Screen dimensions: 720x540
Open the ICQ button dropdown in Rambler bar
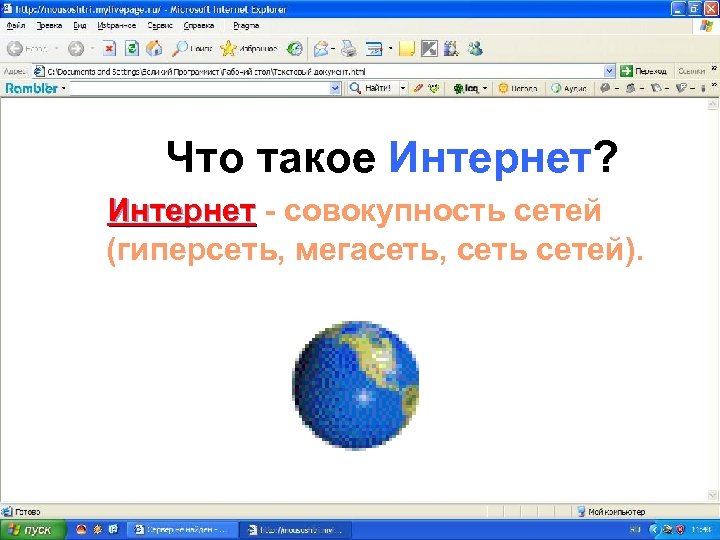click(x=484, y=88)
